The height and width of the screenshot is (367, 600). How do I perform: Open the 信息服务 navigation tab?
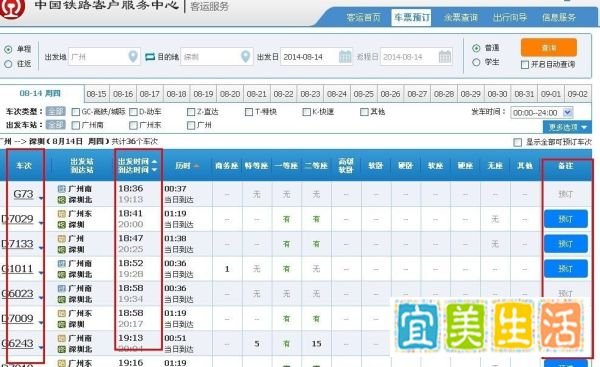(x=559, y=18)
